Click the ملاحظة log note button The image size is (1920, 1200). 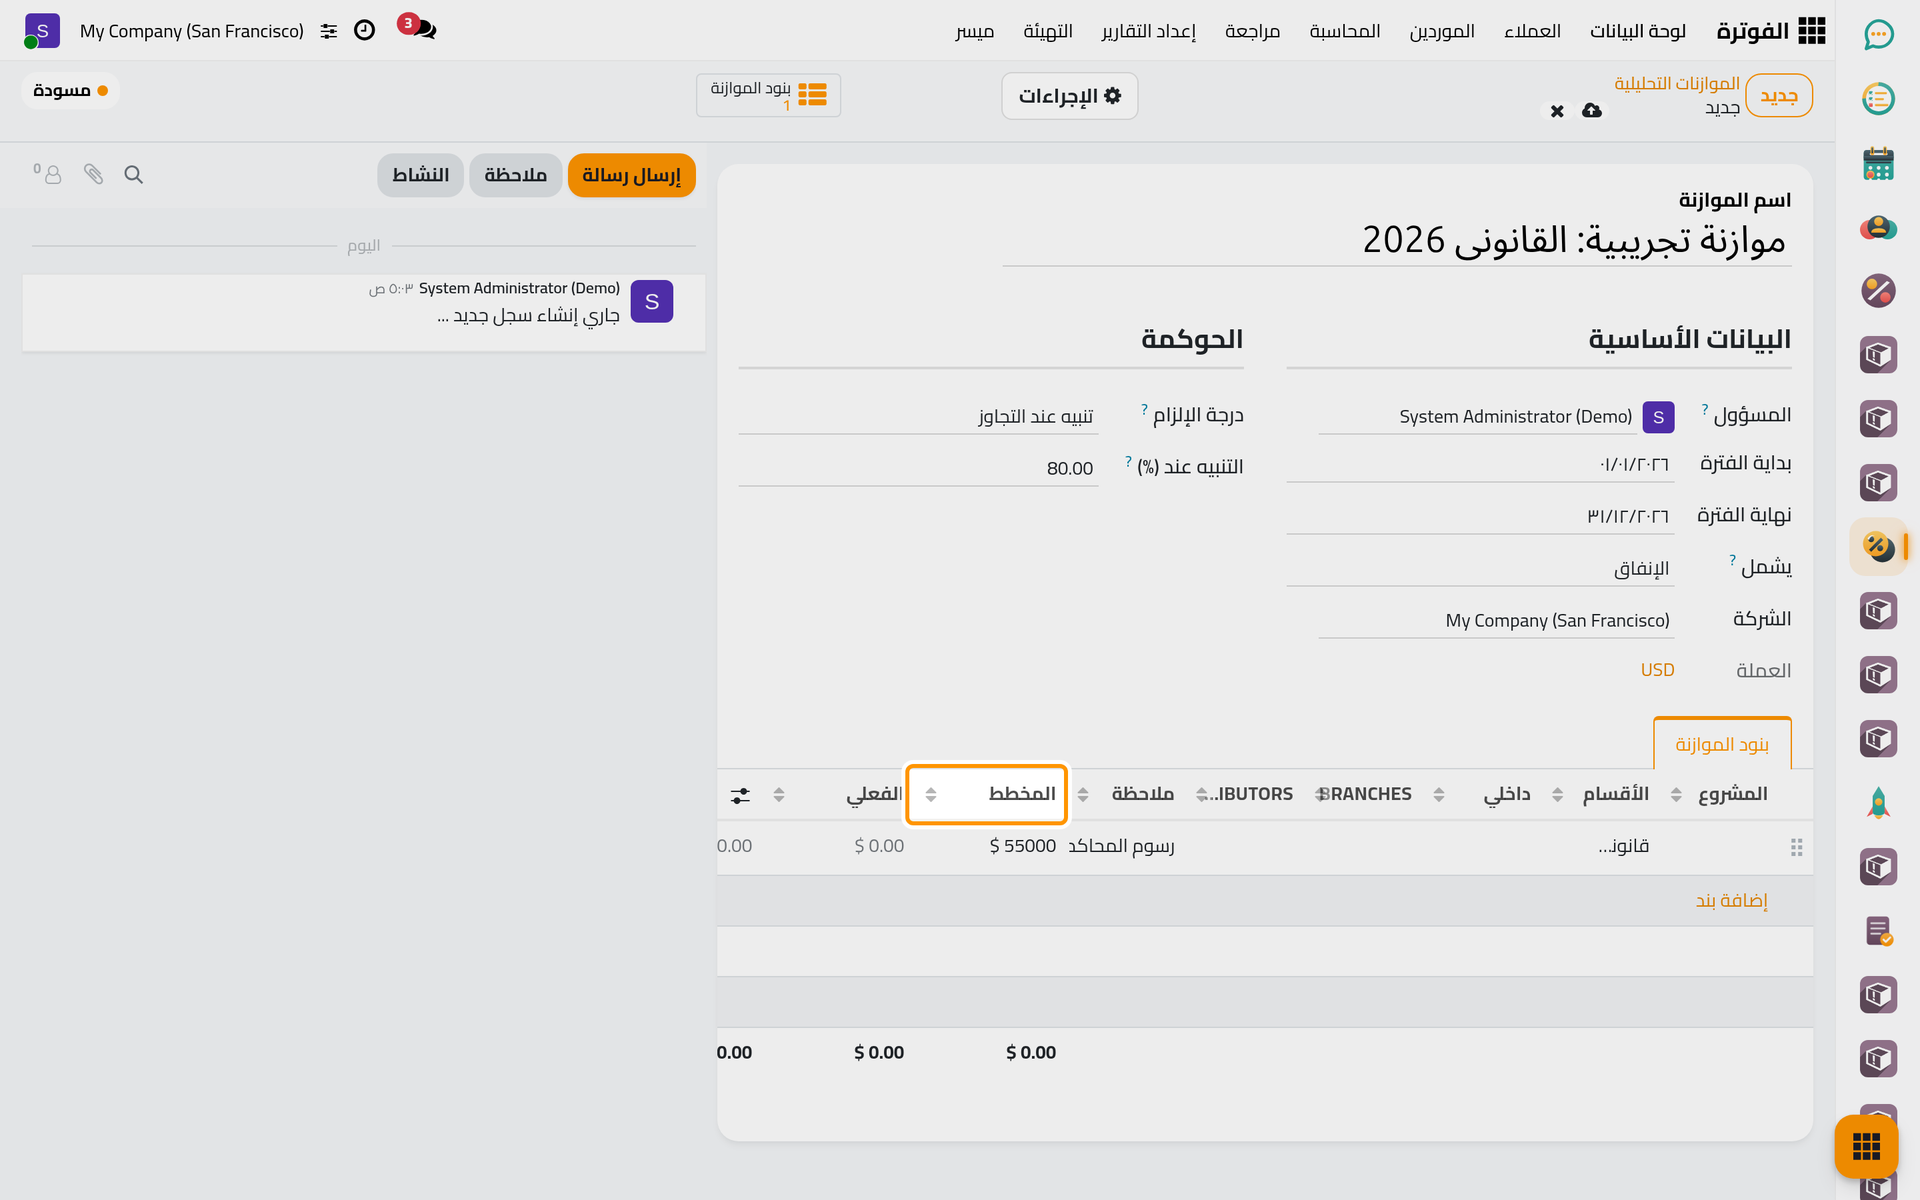tap(515, 175)
